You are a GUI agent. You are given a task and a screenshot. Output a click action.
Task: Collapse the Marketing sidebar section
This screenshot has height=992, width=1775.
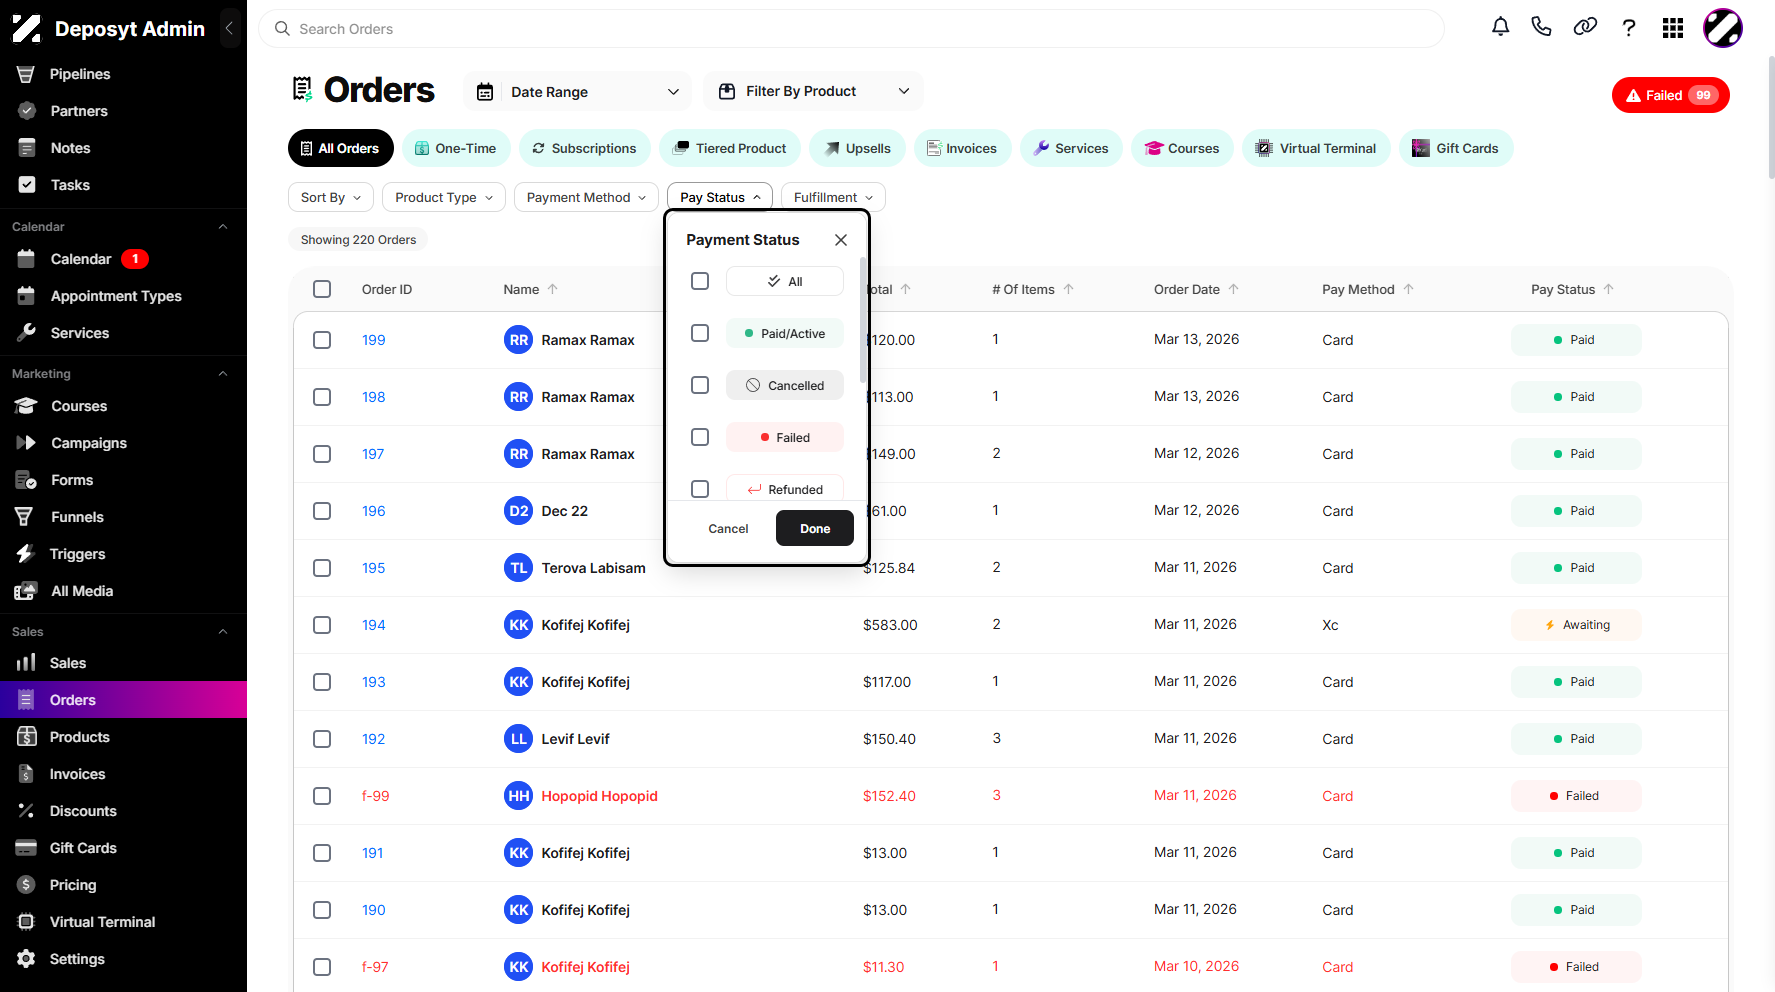point(223,374)
